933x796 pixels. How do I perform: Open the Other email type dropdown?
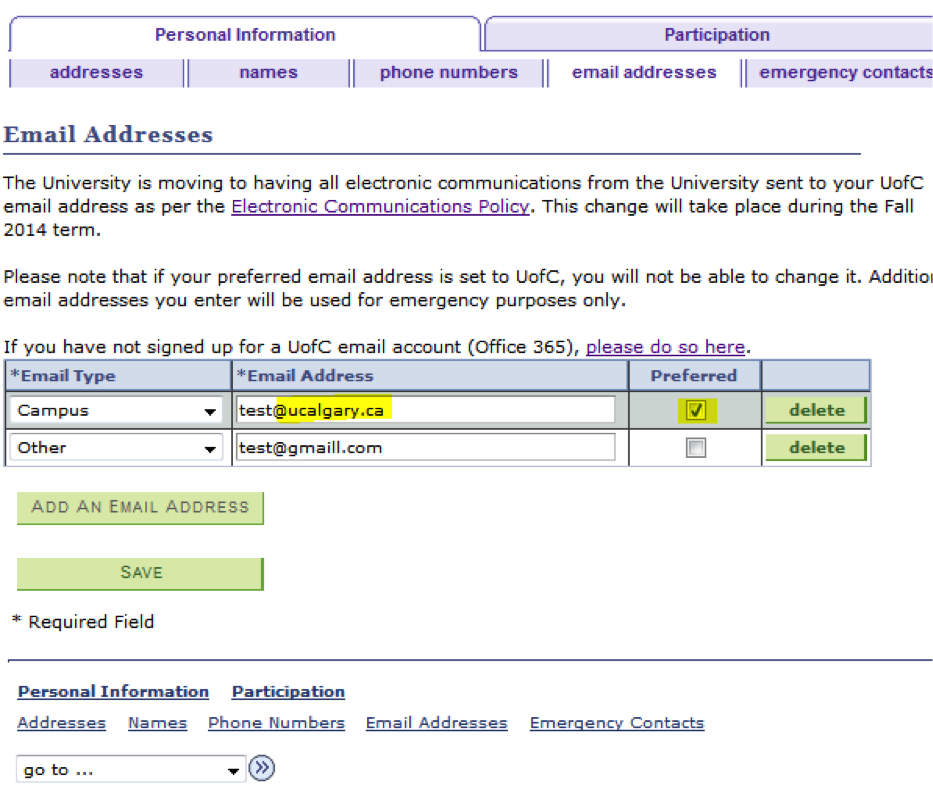coord(116,447)
